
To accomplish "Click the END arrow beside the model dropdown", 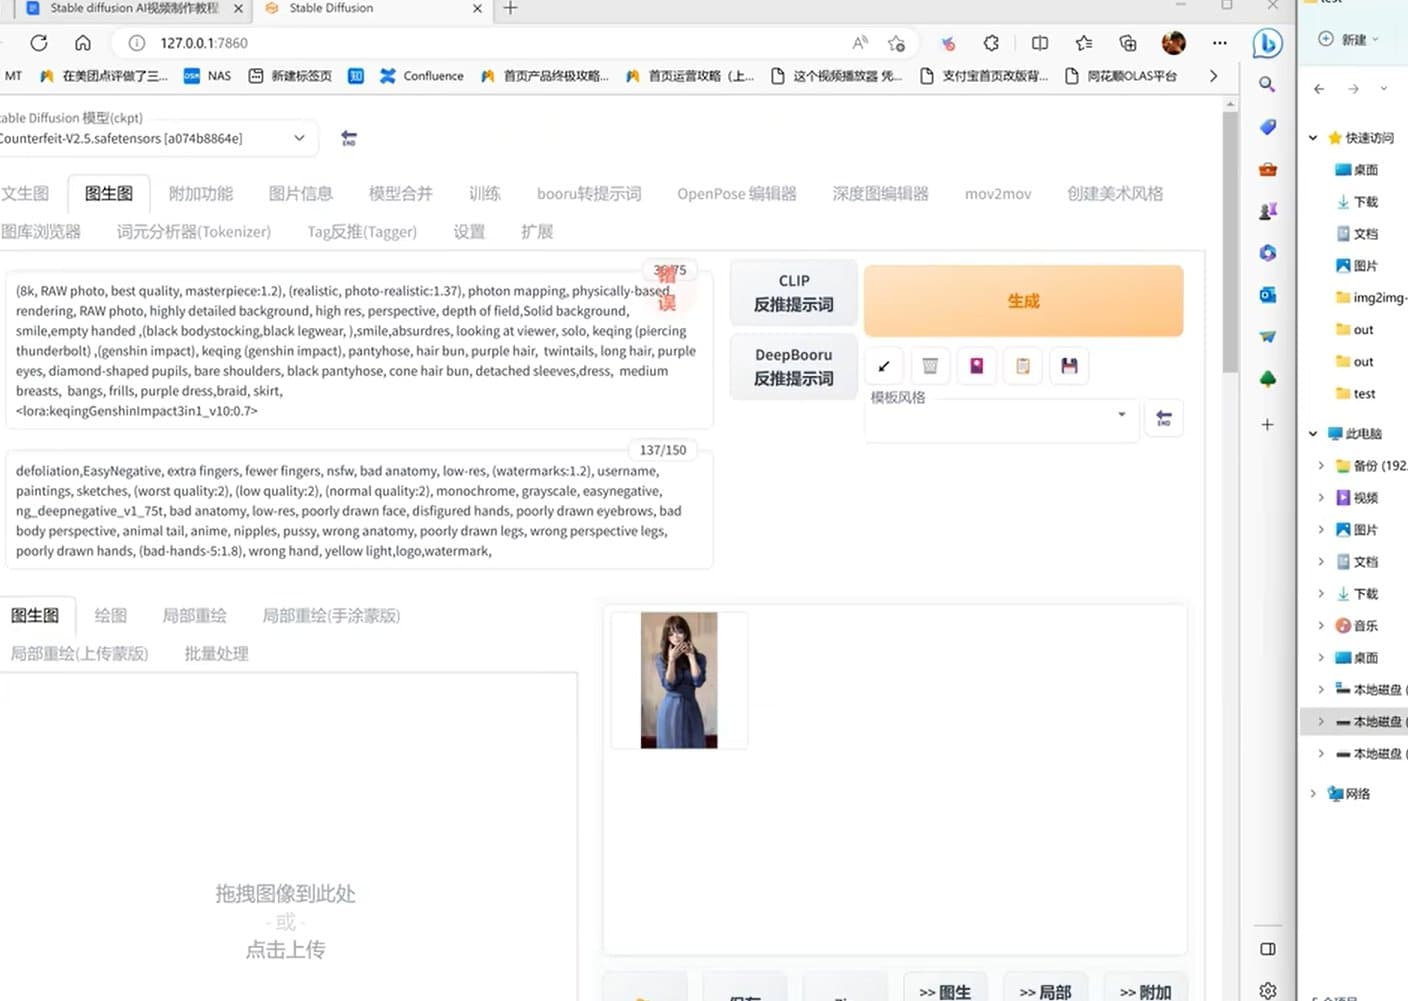I will pos(349,138).
